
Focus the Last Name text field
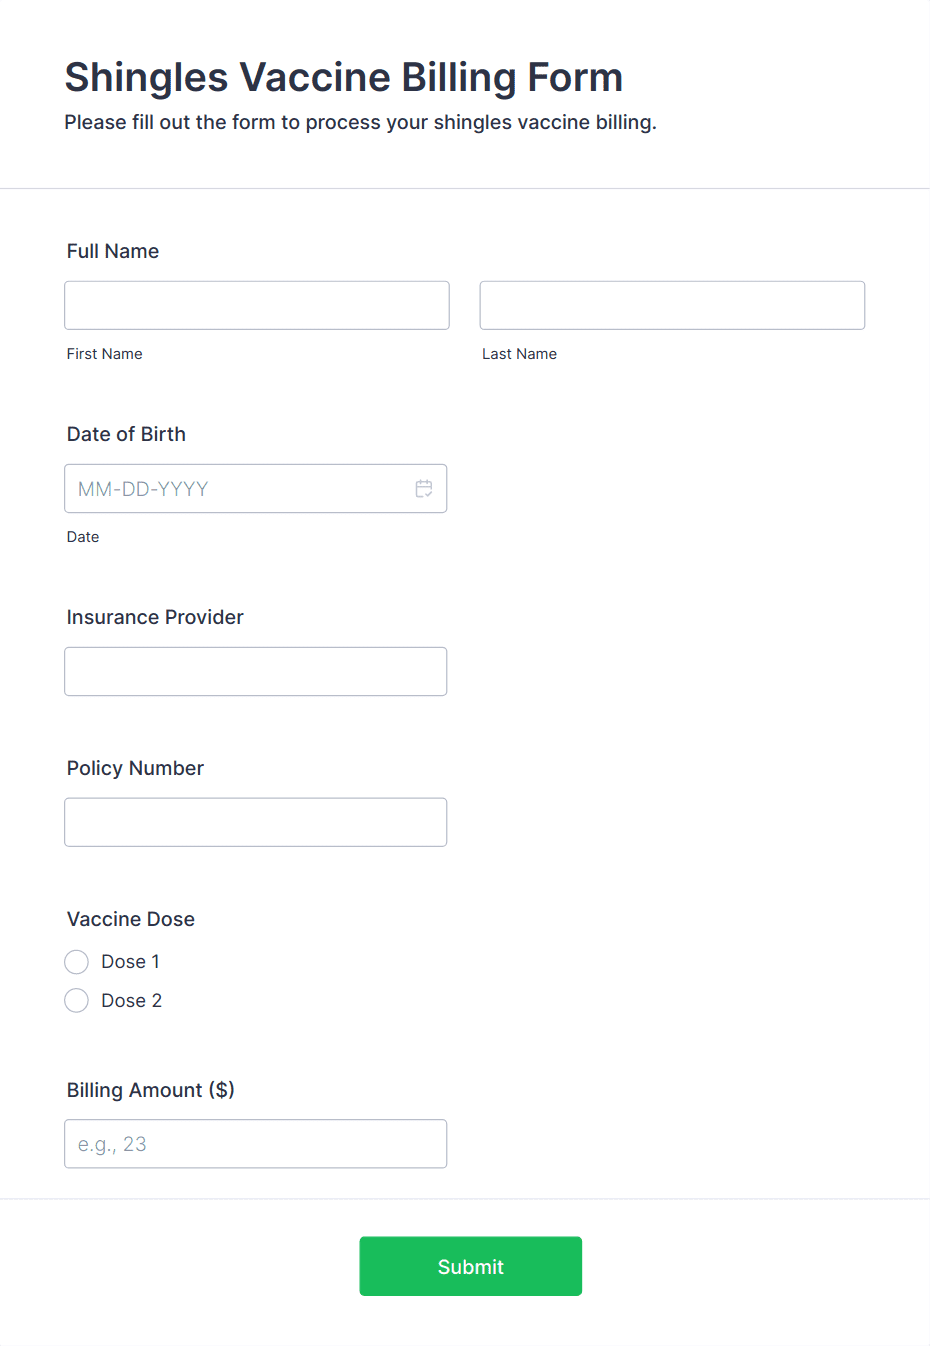tap(672, 305)
